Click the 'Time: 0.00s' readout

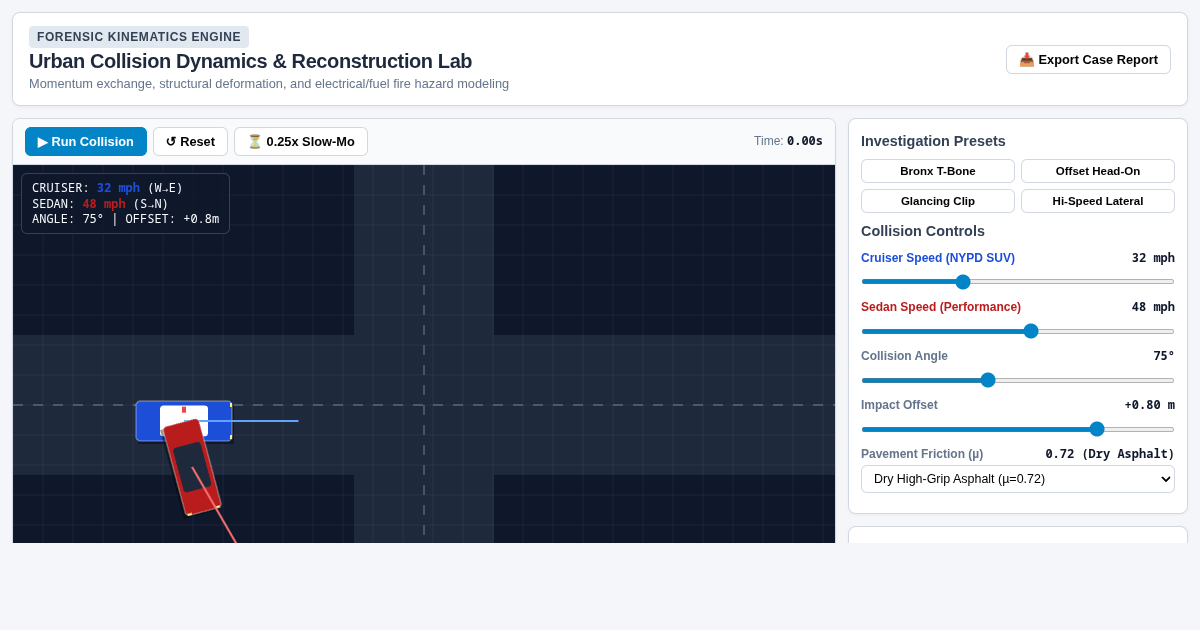tap(788, 141)
